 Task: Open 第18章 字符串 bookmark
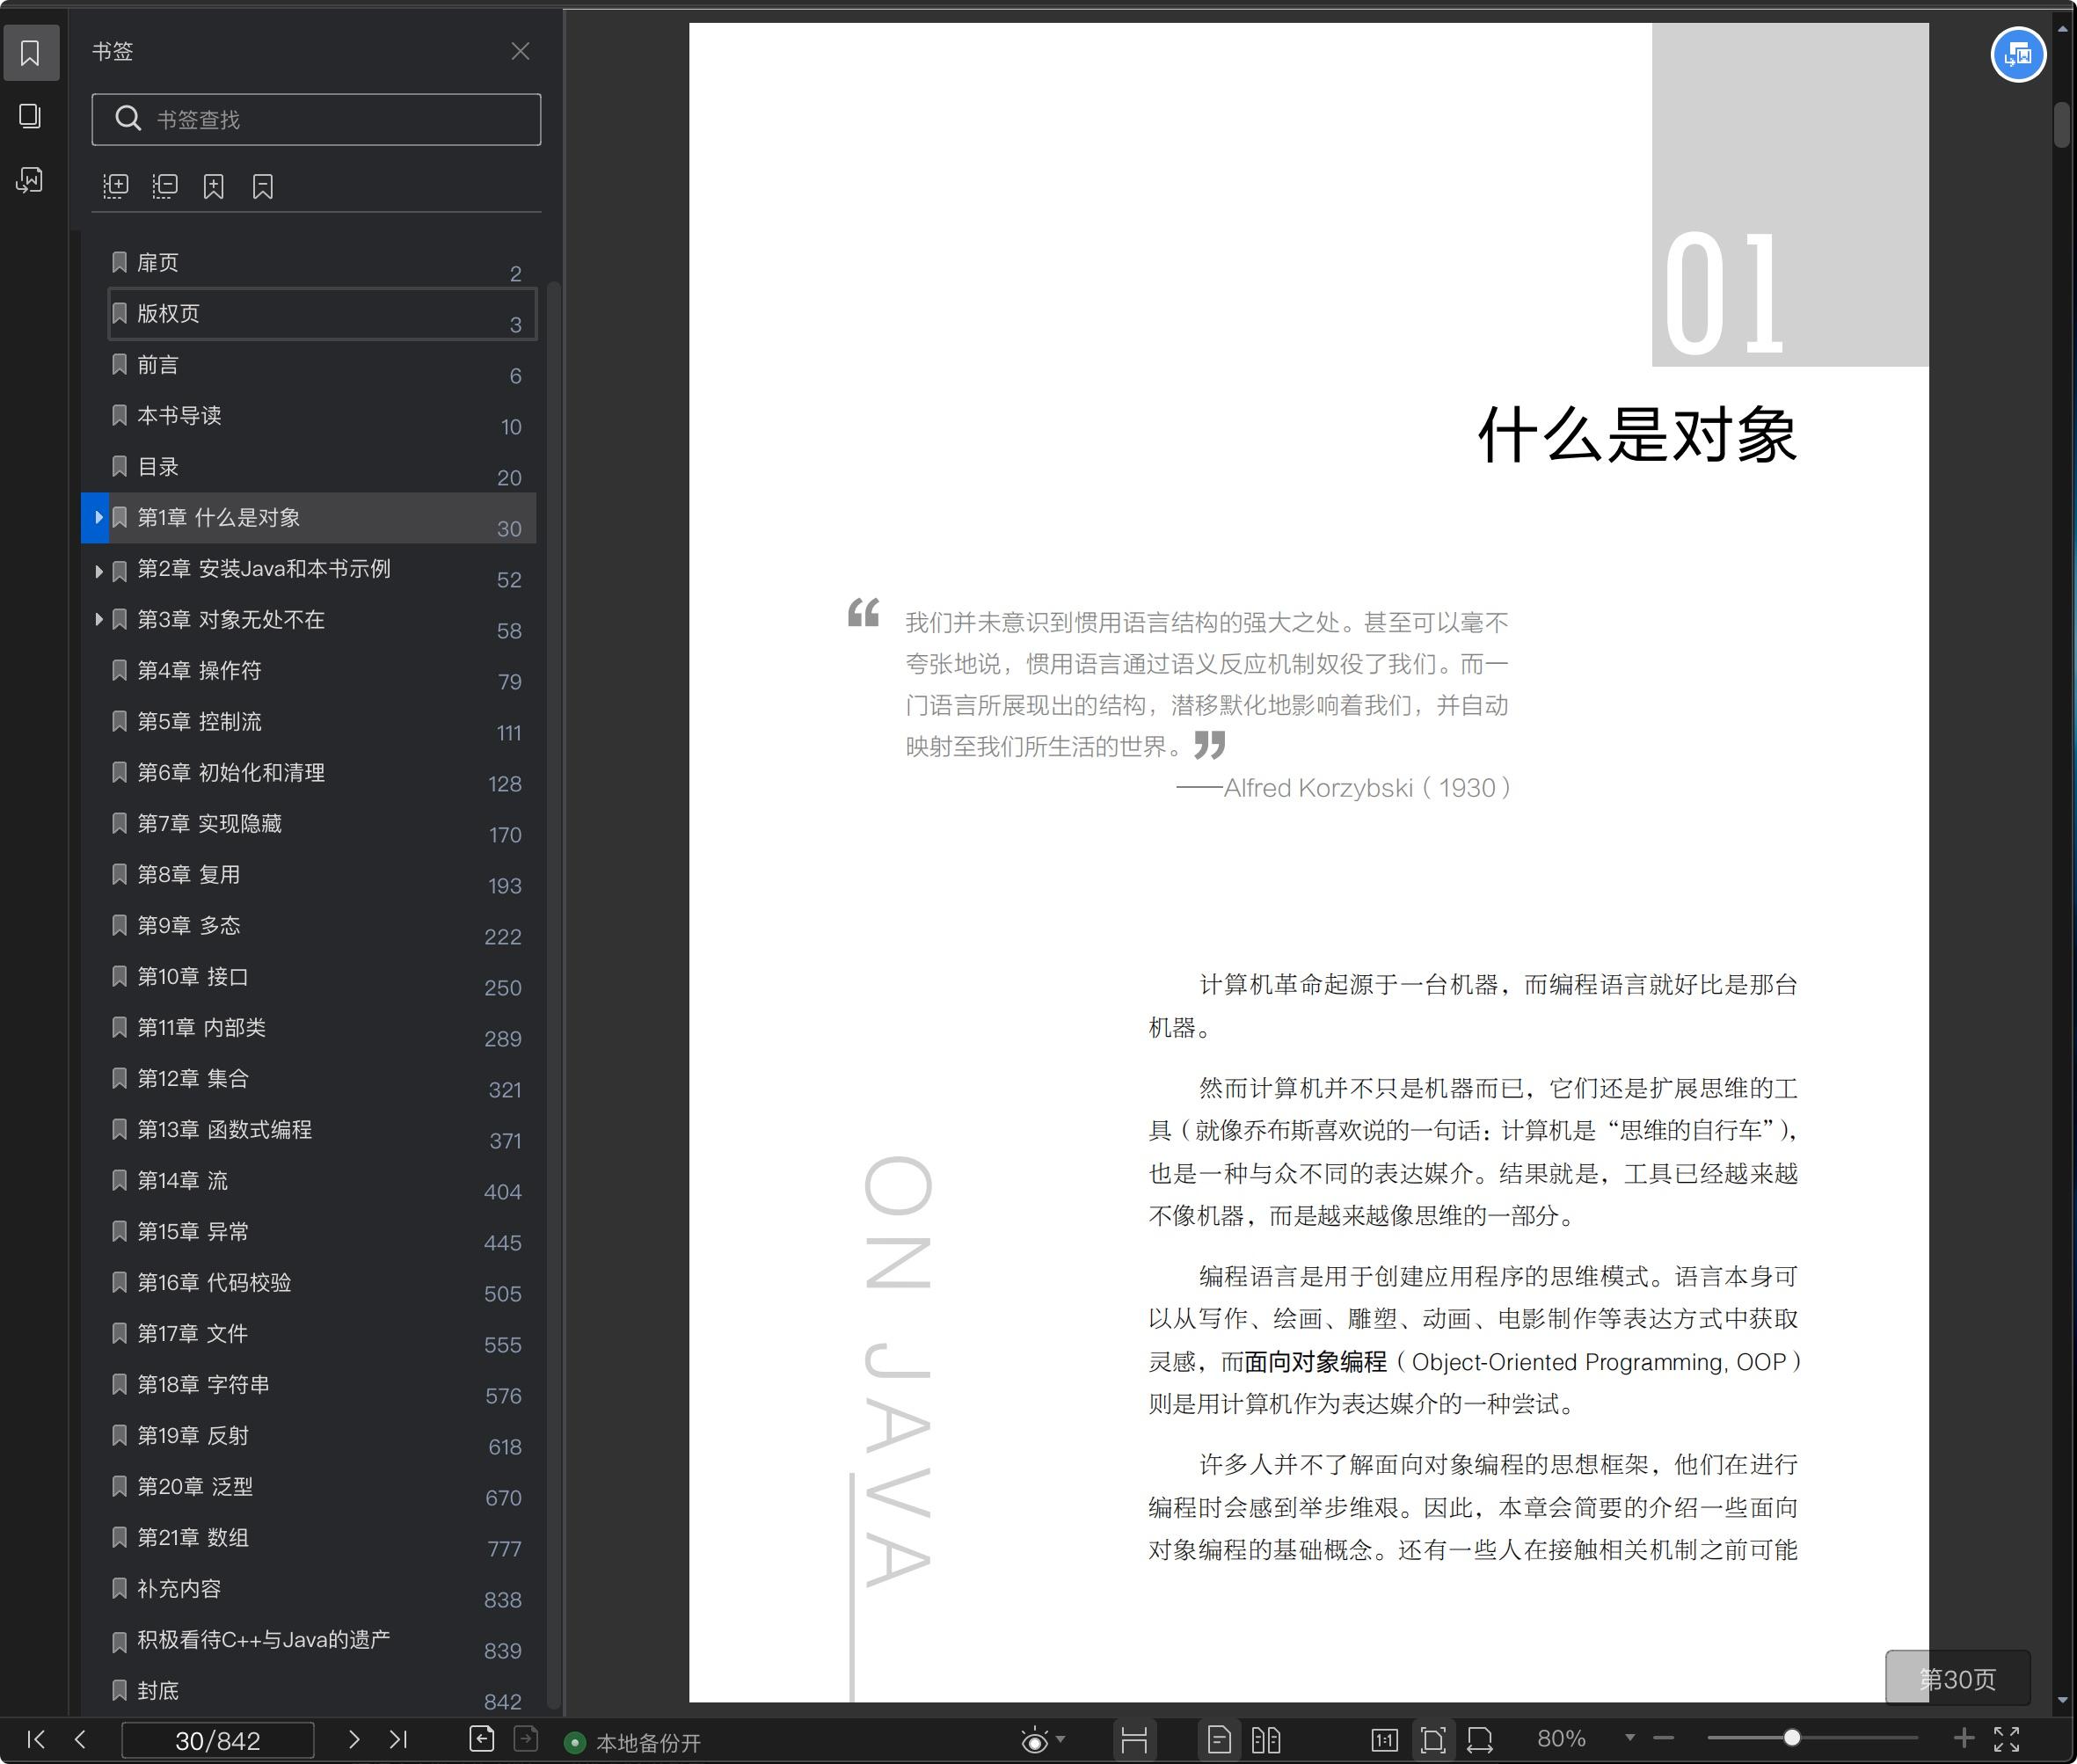click(322, 1385)
